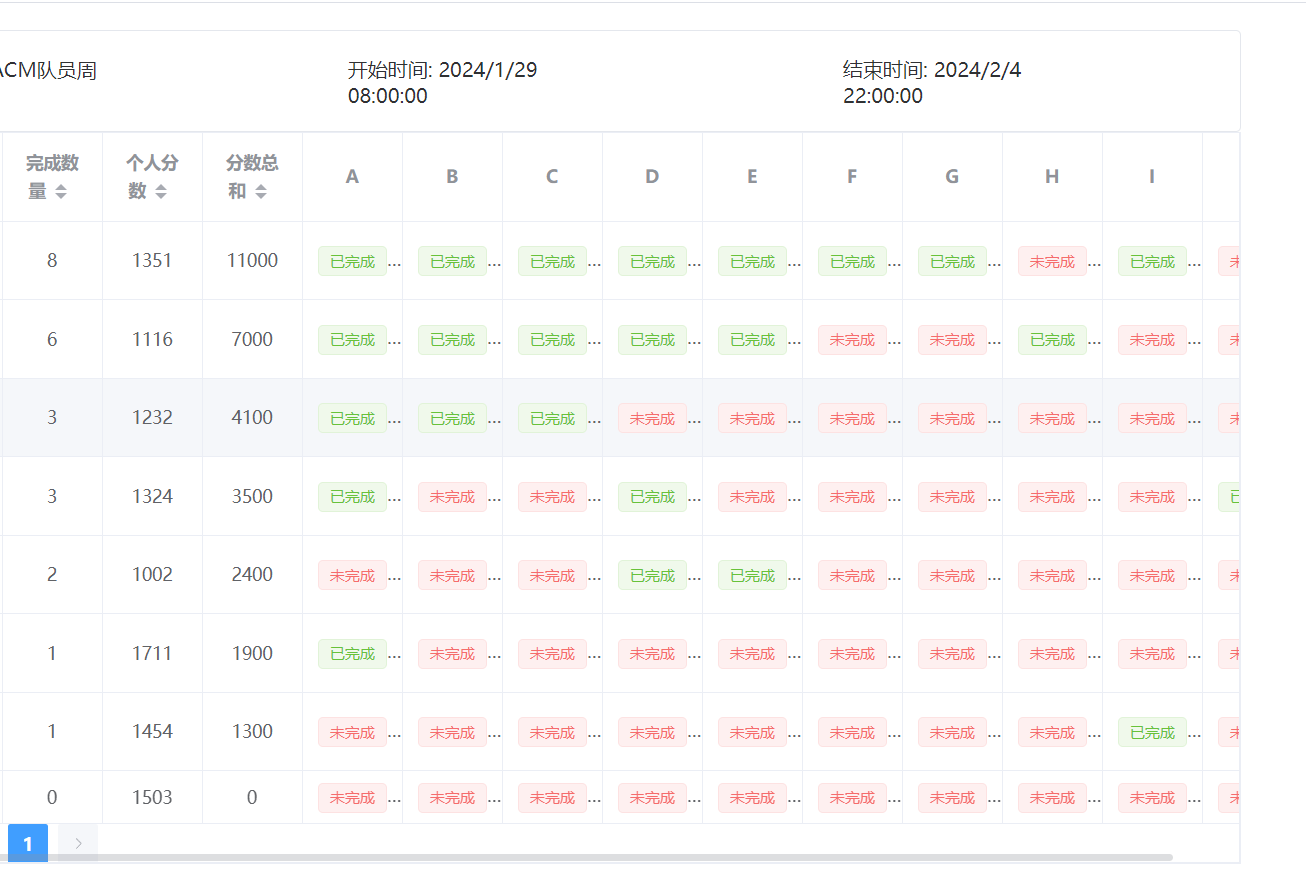
Task: Click column header E
Action: point(752,176)
